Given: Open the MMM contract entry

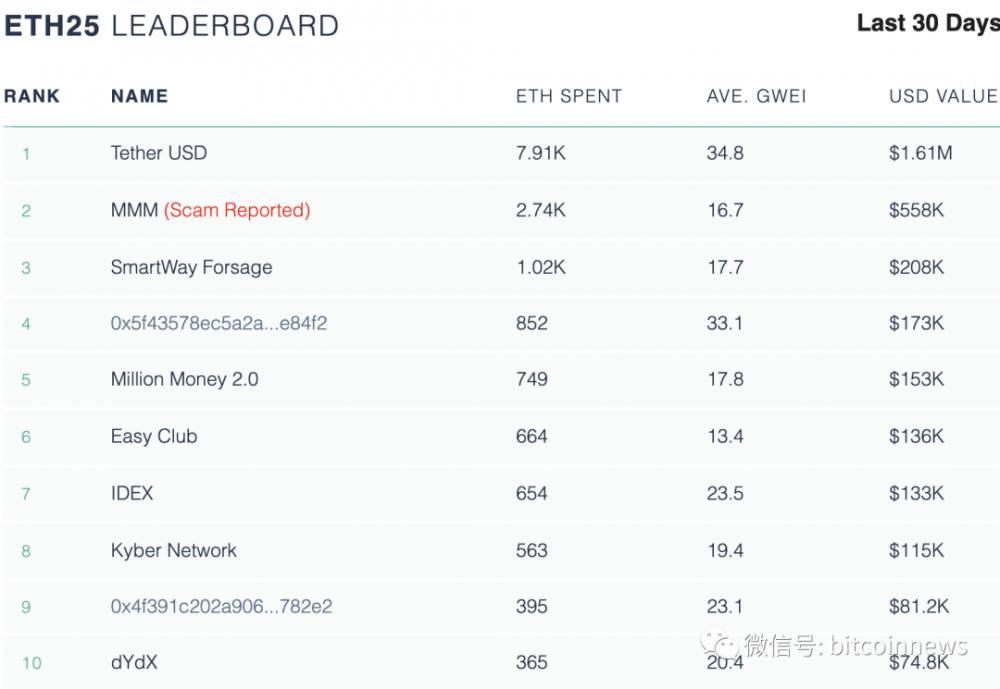Looking at the screenshot, I should pos(134,210).
